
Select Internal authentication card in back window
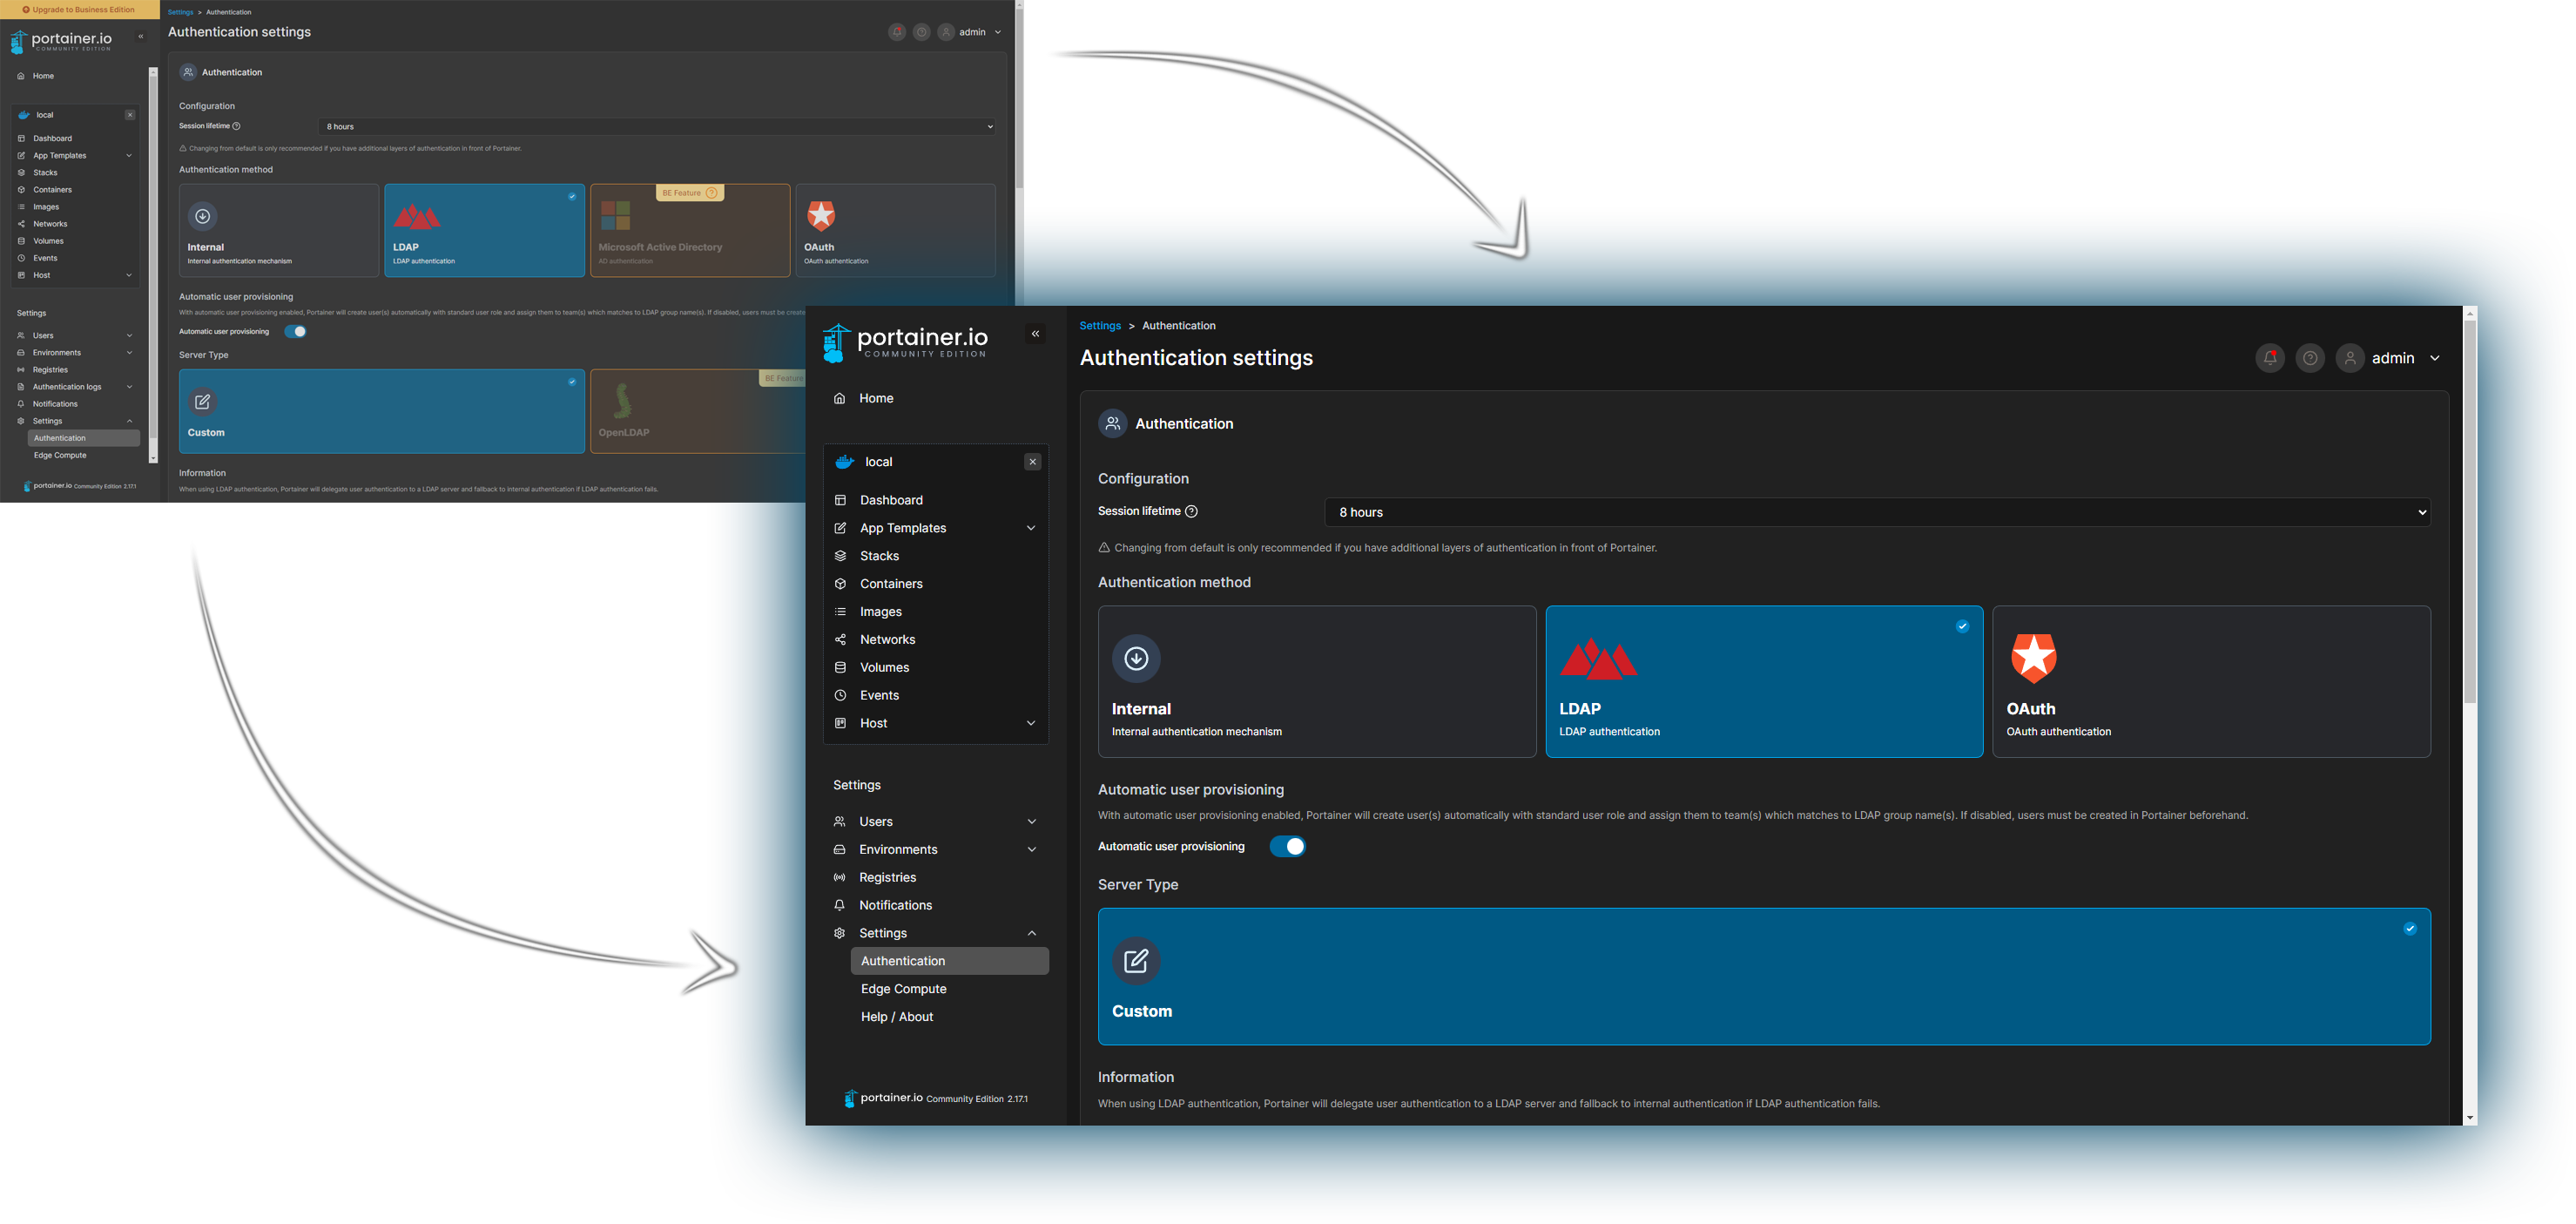(279, 230)
